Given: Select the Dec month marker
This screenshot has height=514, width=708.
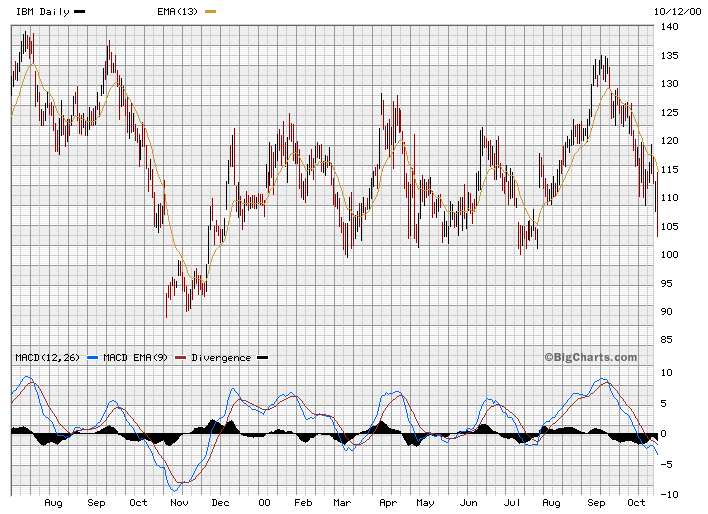Looking at the screenshot, I should tap(222, 504).
